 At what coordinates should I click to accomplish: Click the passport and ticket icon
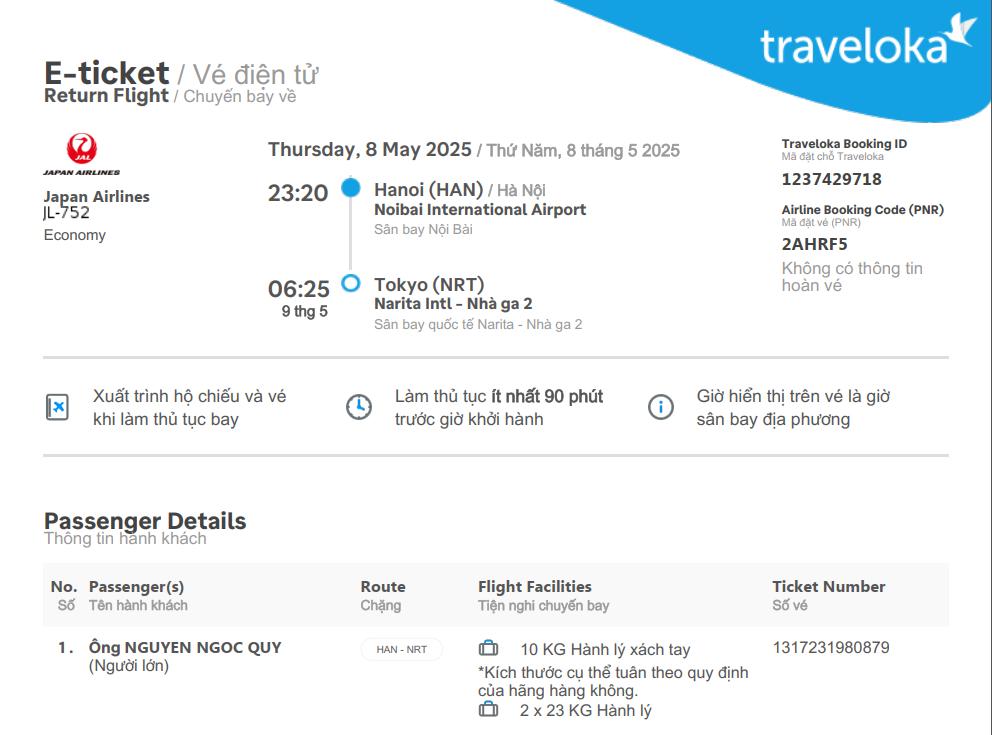click(x=57, y=407)
